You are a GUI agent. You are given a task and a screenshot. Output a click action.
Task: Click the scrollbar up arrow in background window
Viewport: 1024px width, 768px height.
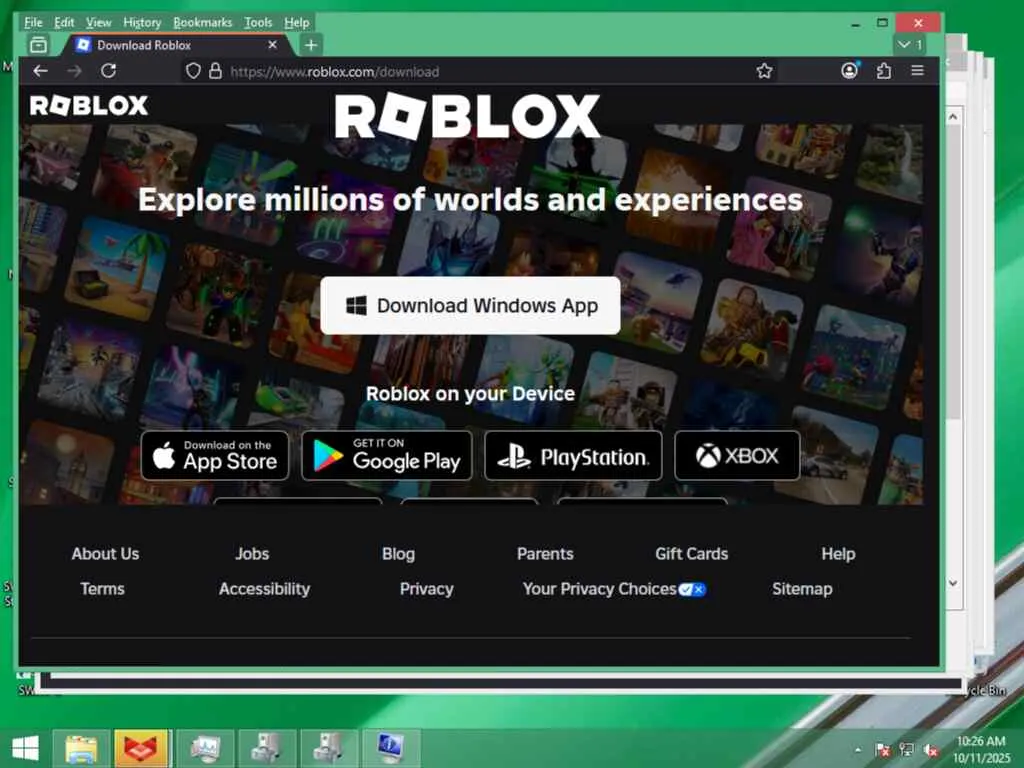[953, 117]
